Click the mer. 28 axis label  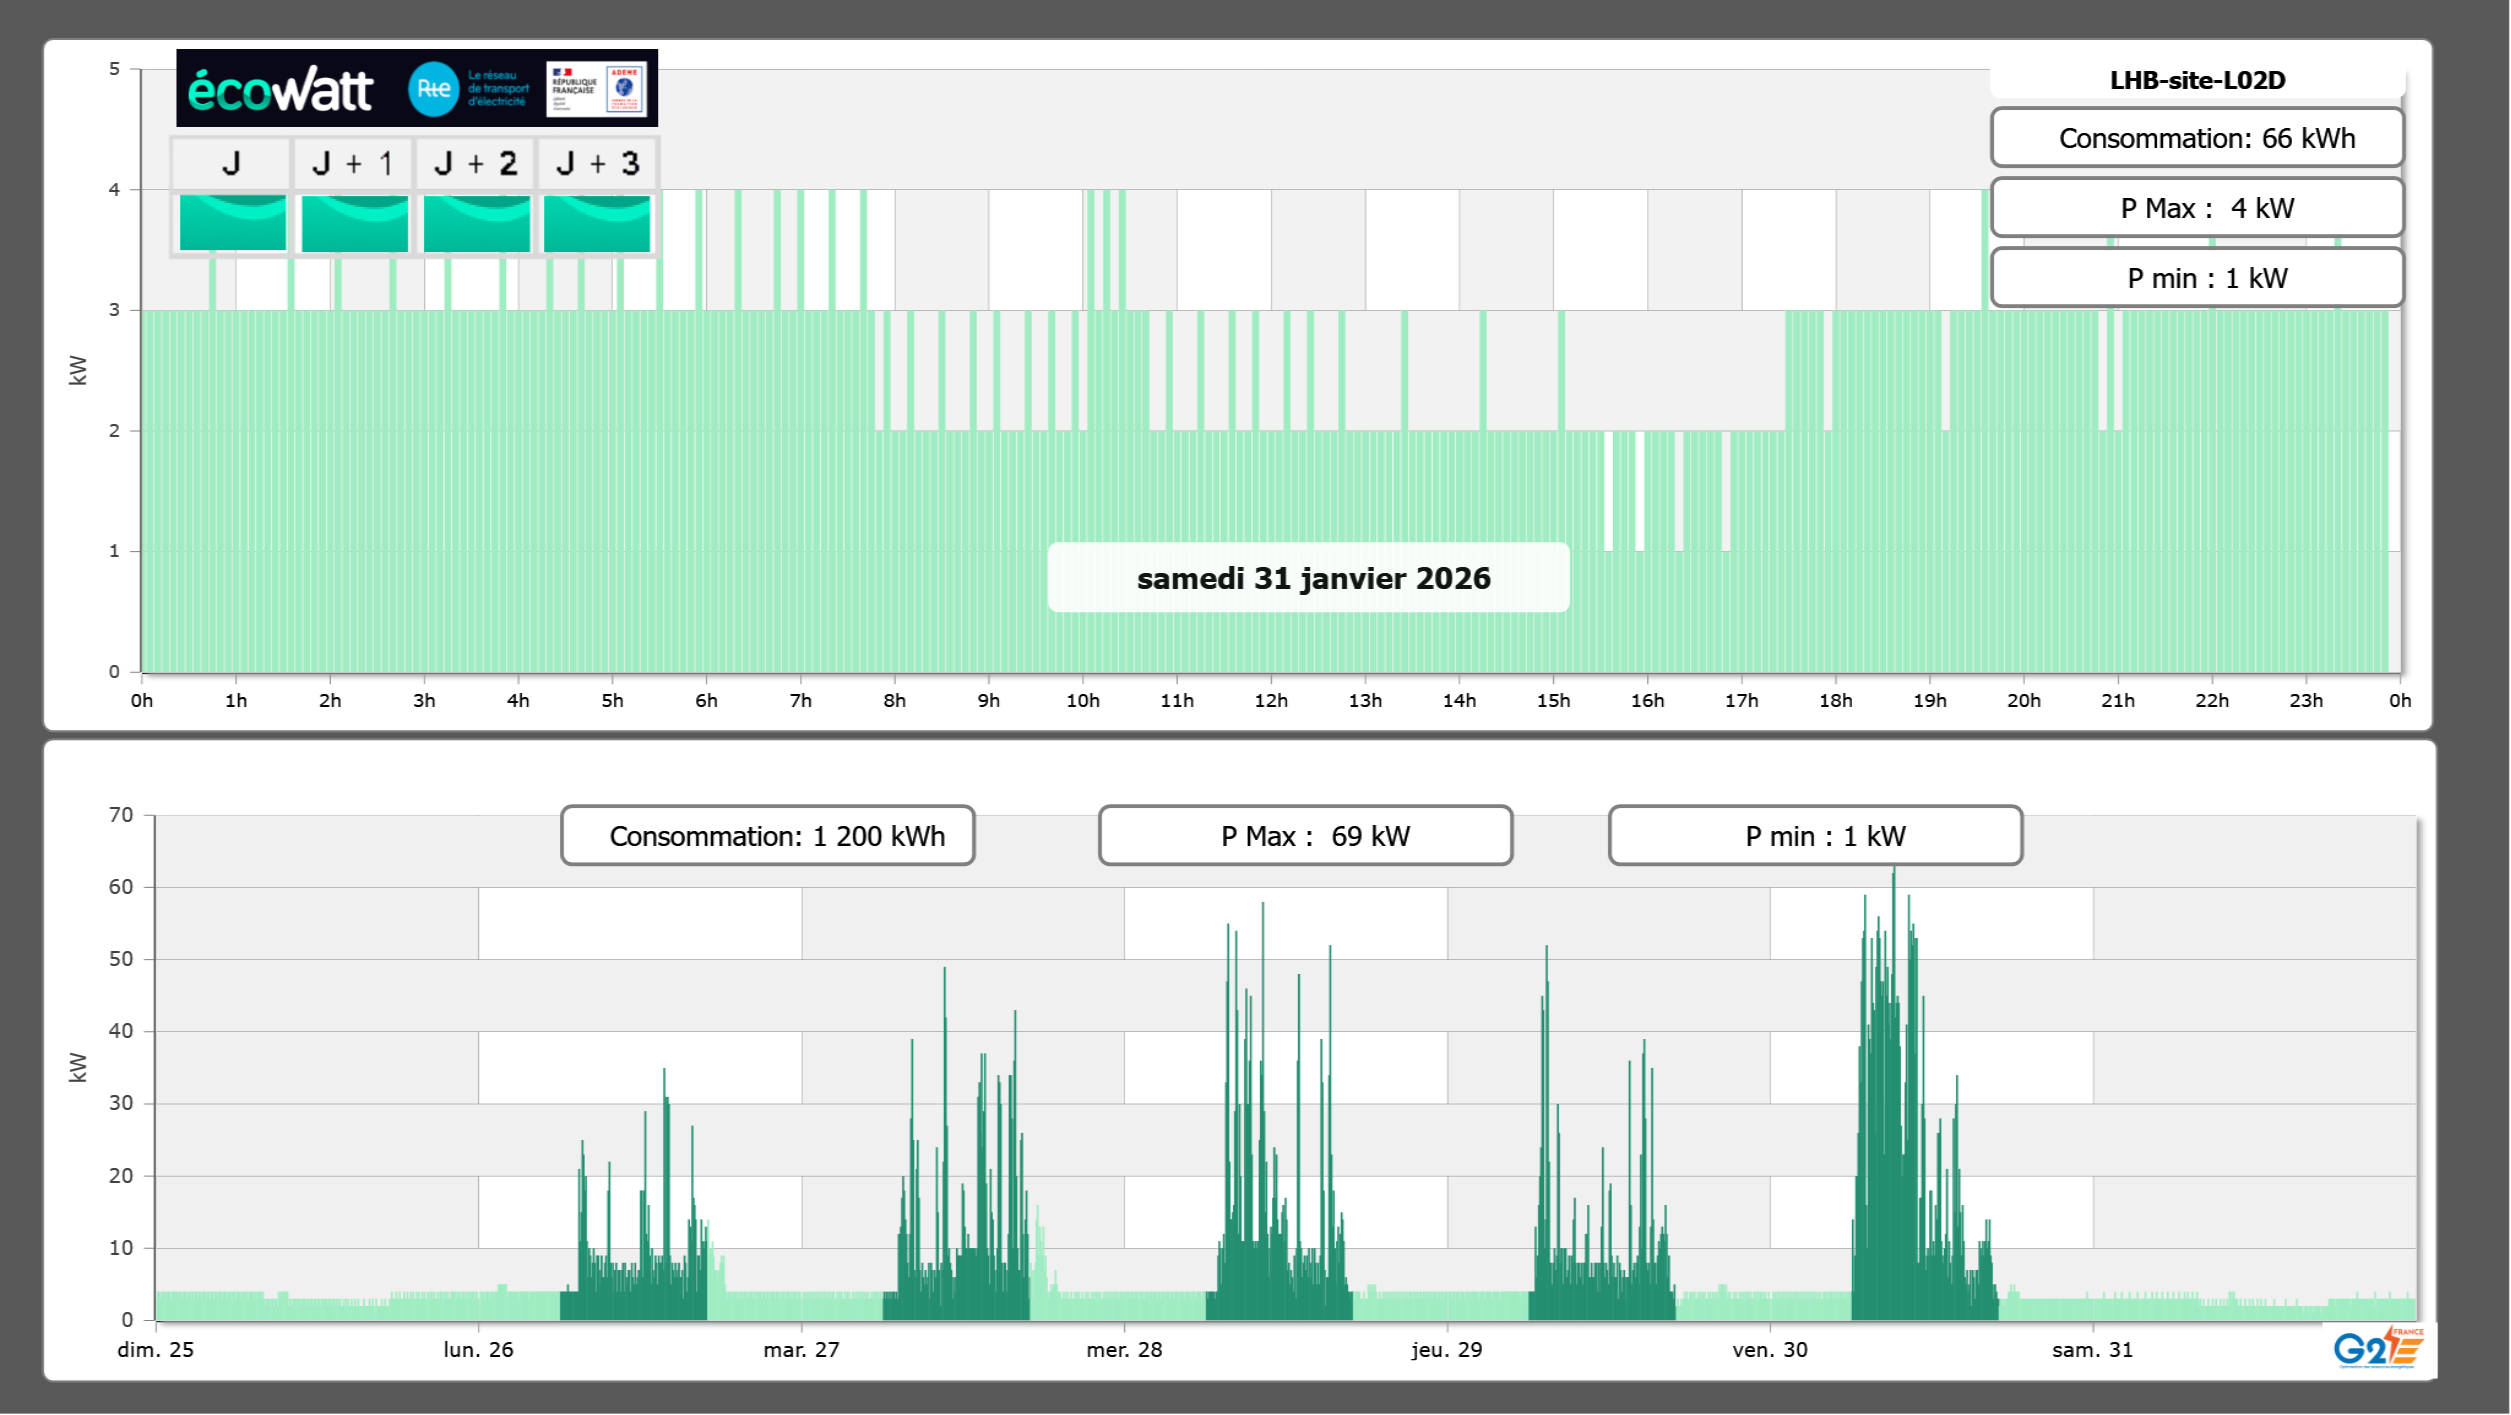pos(1124,1349)
